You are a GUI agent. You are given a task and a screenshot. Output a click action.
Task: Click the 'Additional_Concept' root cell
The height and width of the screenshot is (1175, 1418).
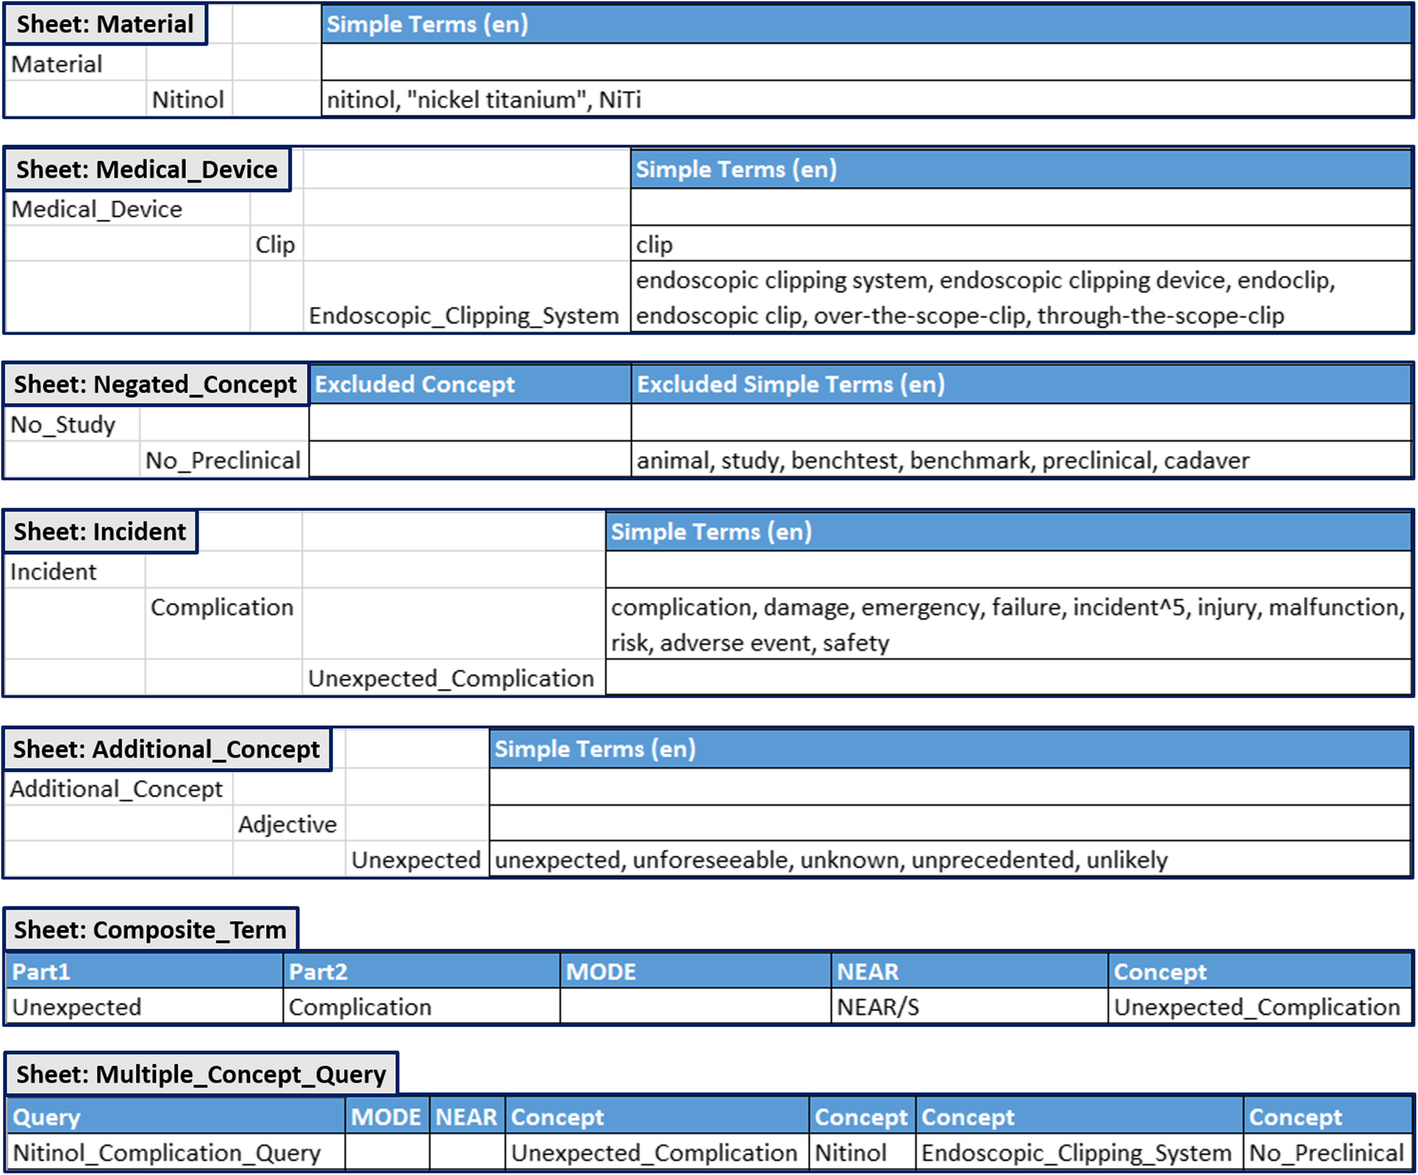coord(119,789)
